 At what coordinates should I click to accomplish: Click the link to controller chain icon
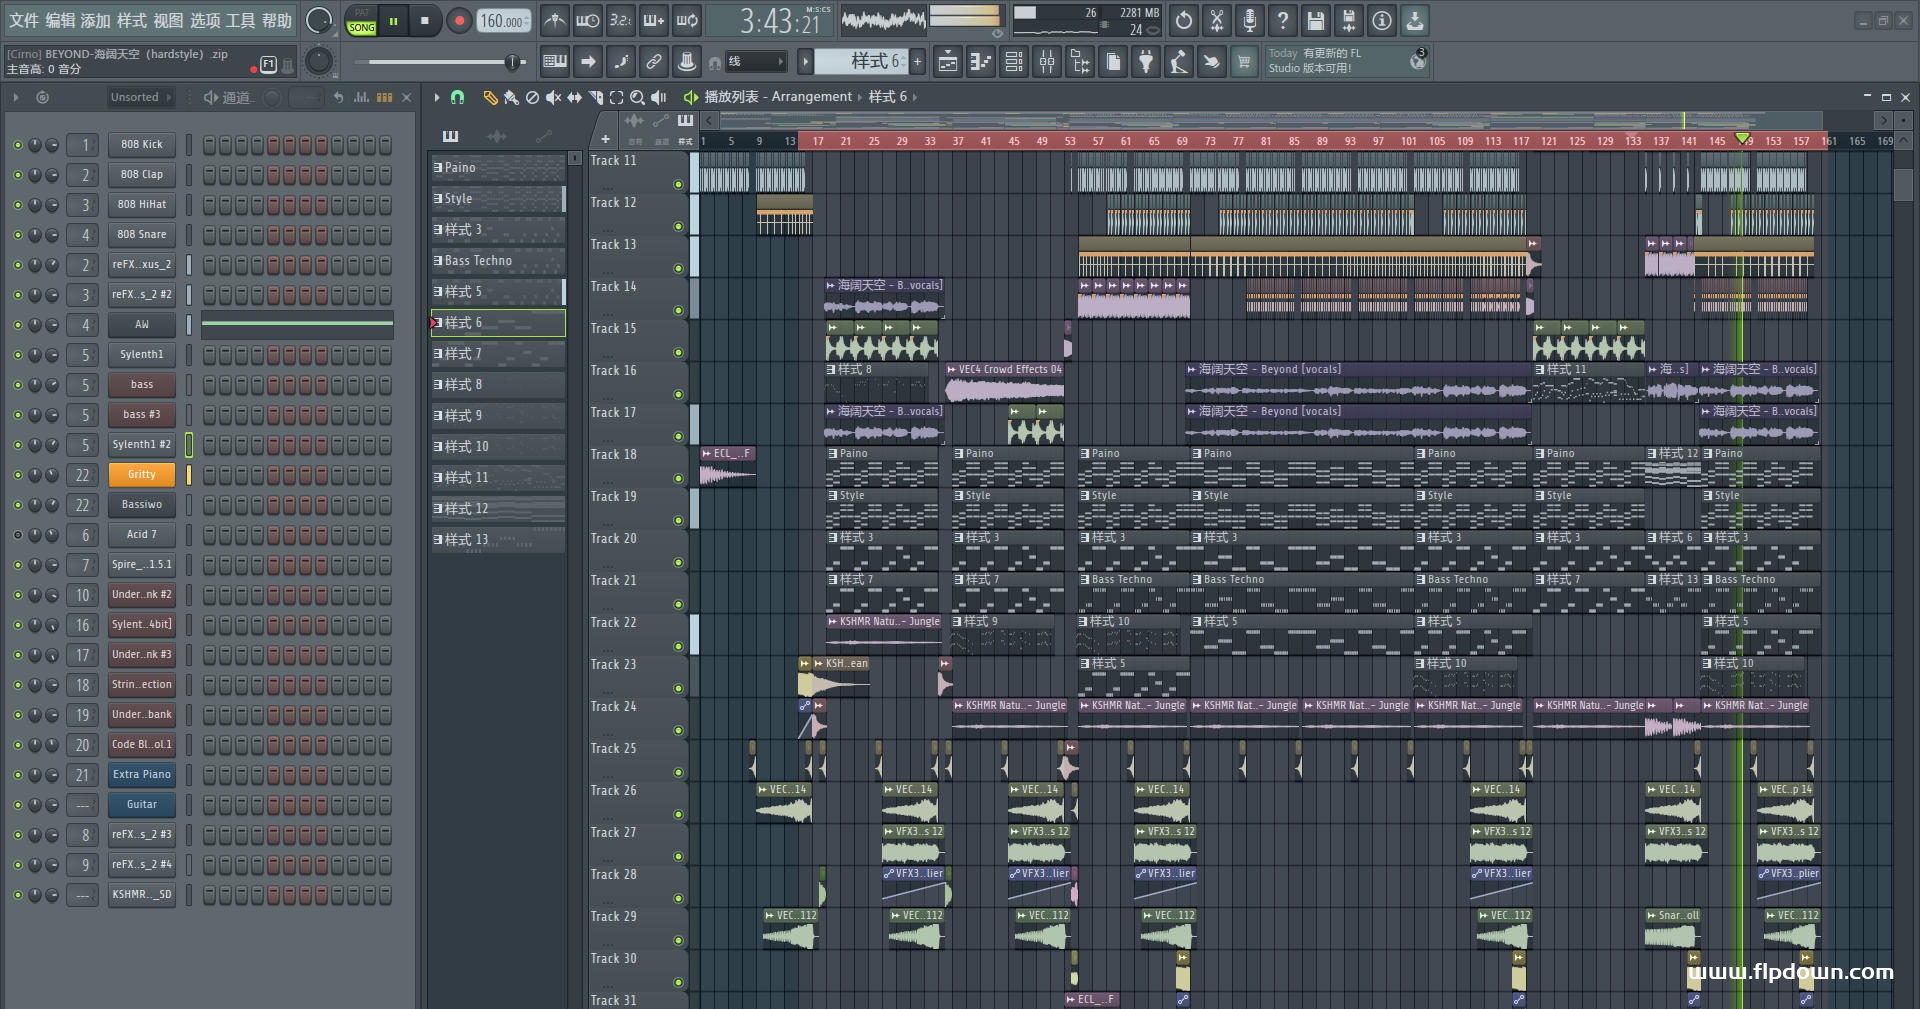click(654, 62)
